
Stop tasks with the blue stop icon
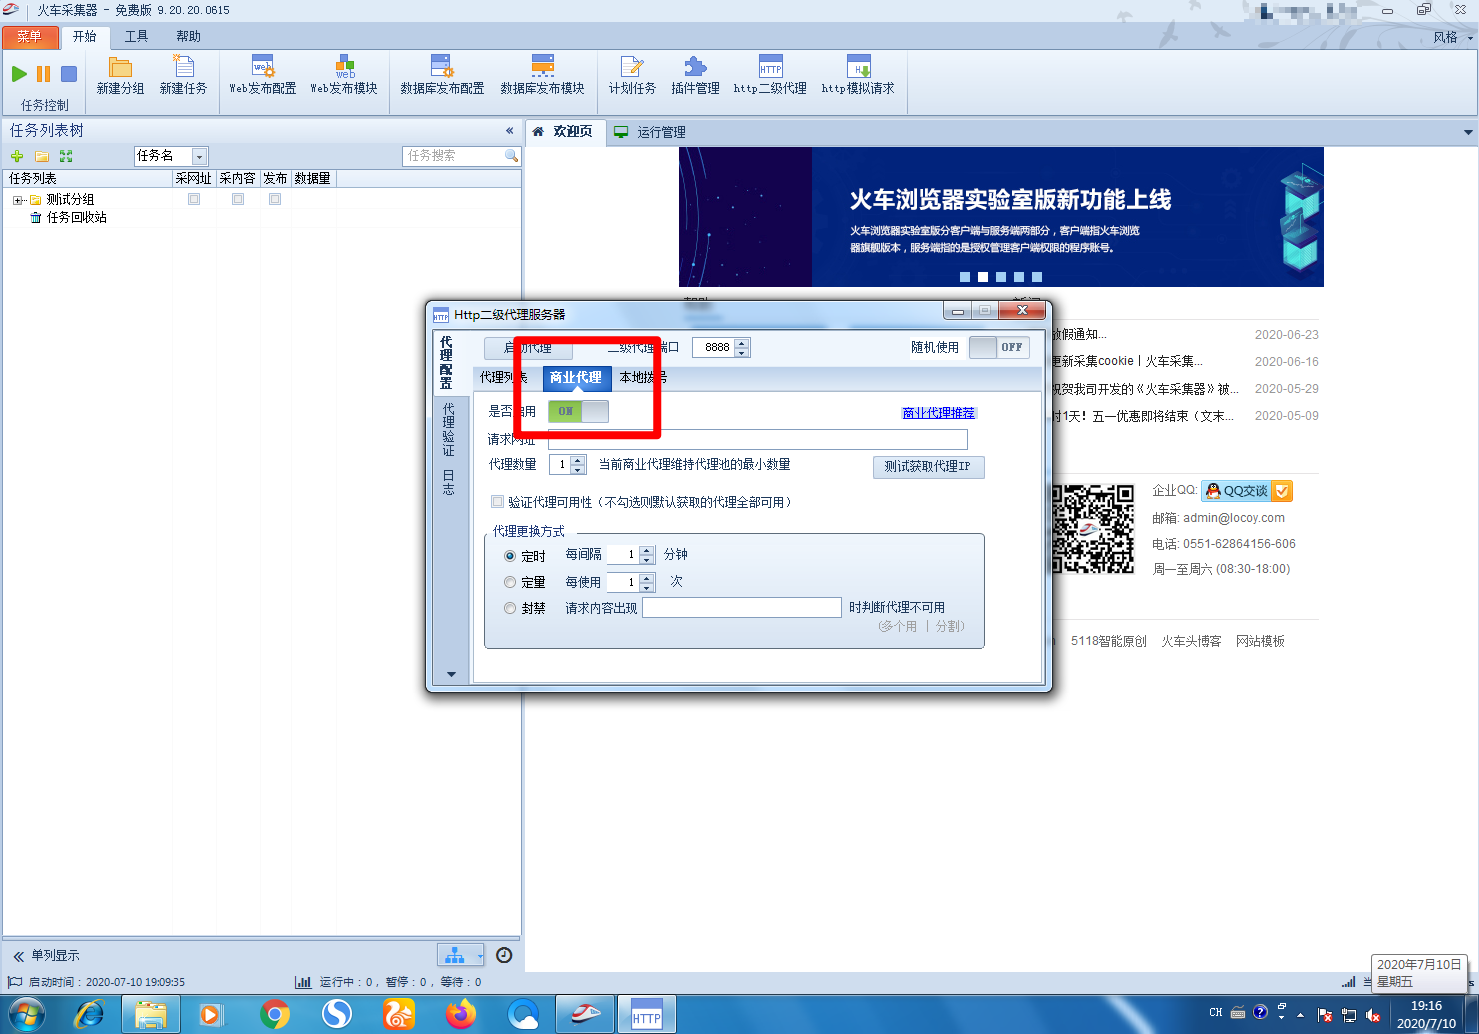[69, 74]
